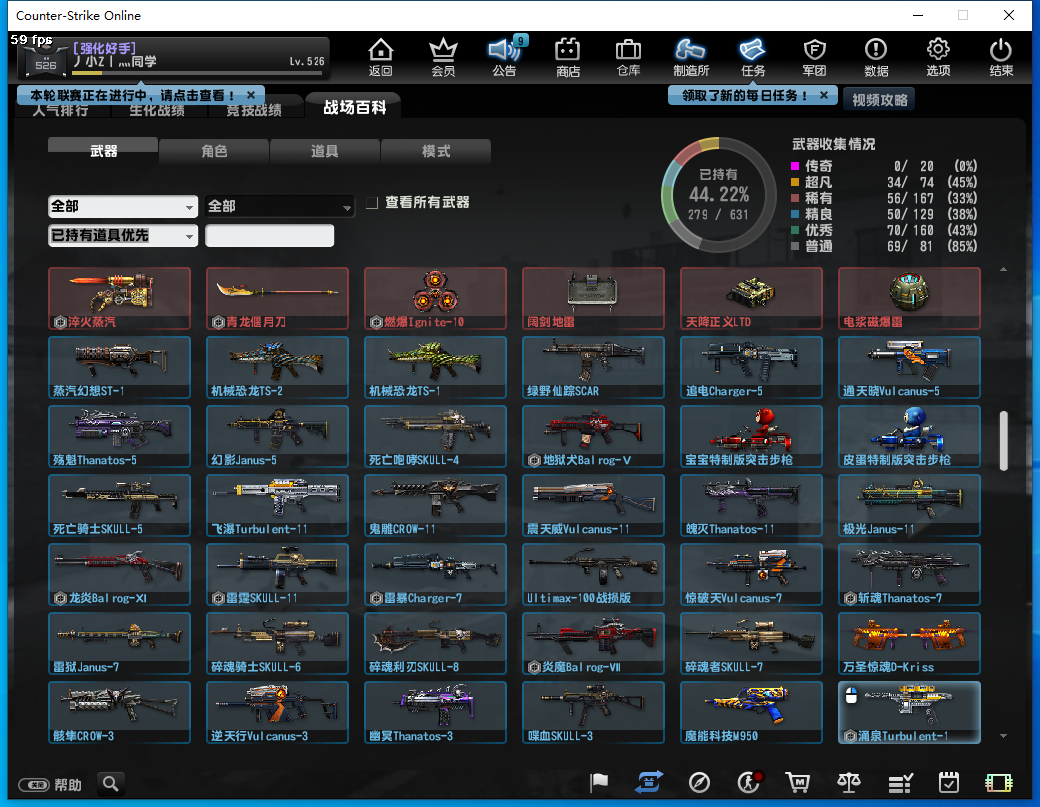Switch to the 角色 tab
The width and height of the screenshot is (1040, 807).
pos(214,151)
